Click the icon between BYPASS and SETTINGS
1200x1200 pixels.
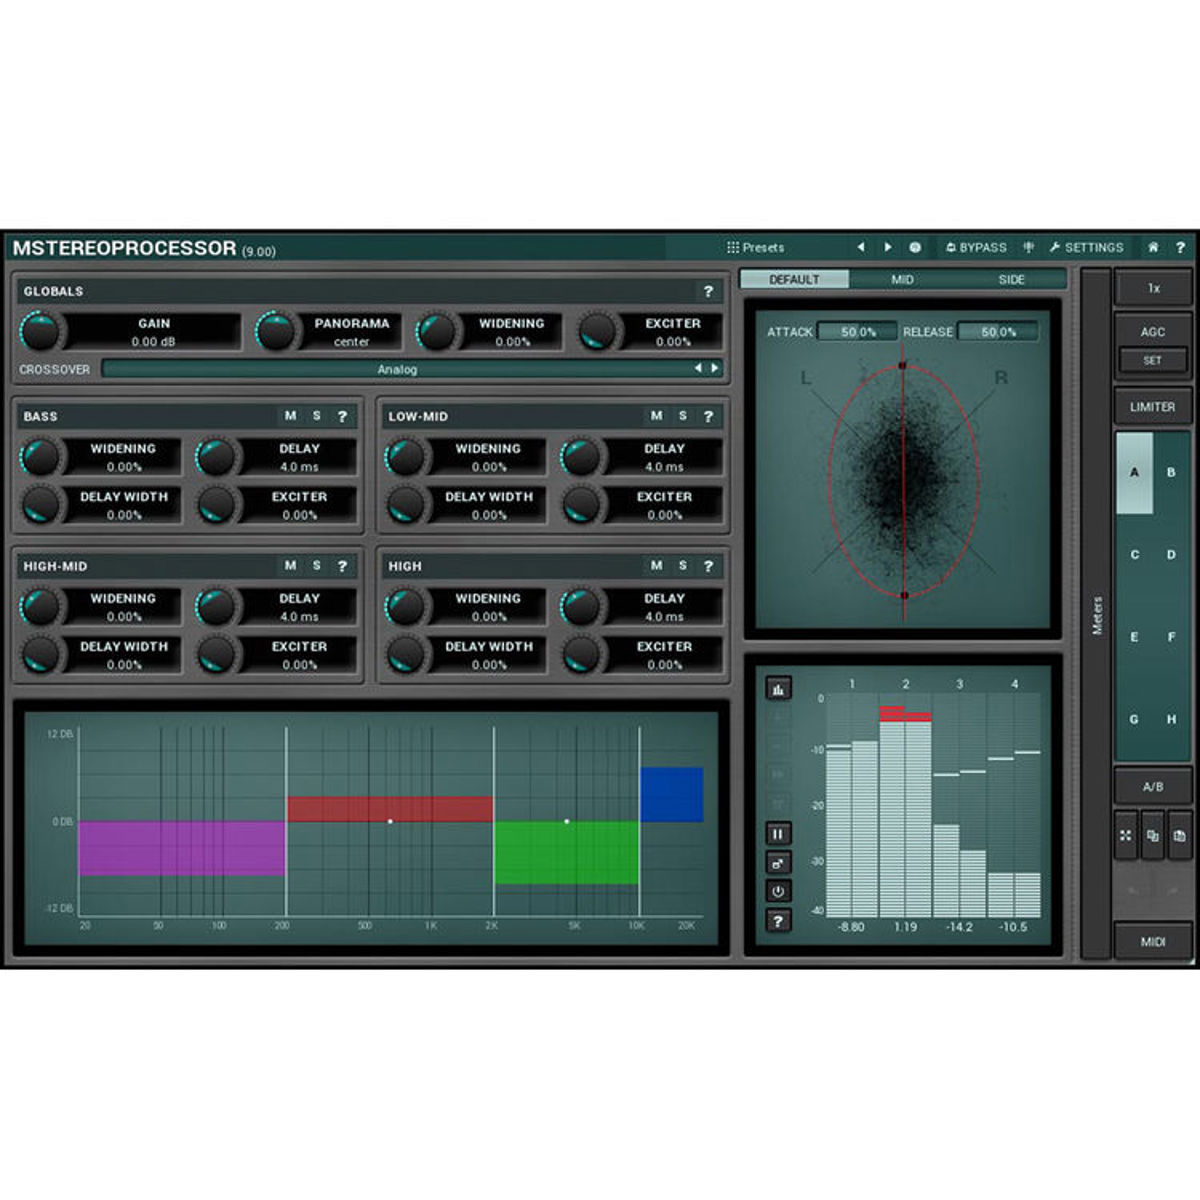click(1028, 247)
